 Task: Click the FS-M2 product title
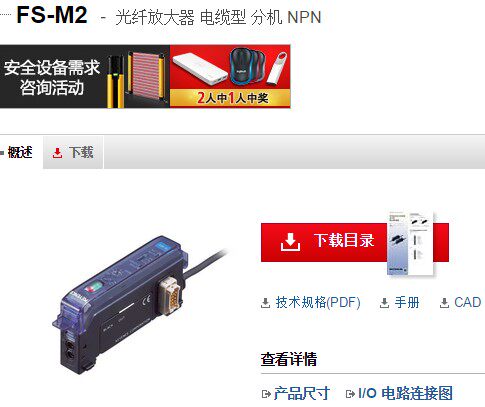52,15
